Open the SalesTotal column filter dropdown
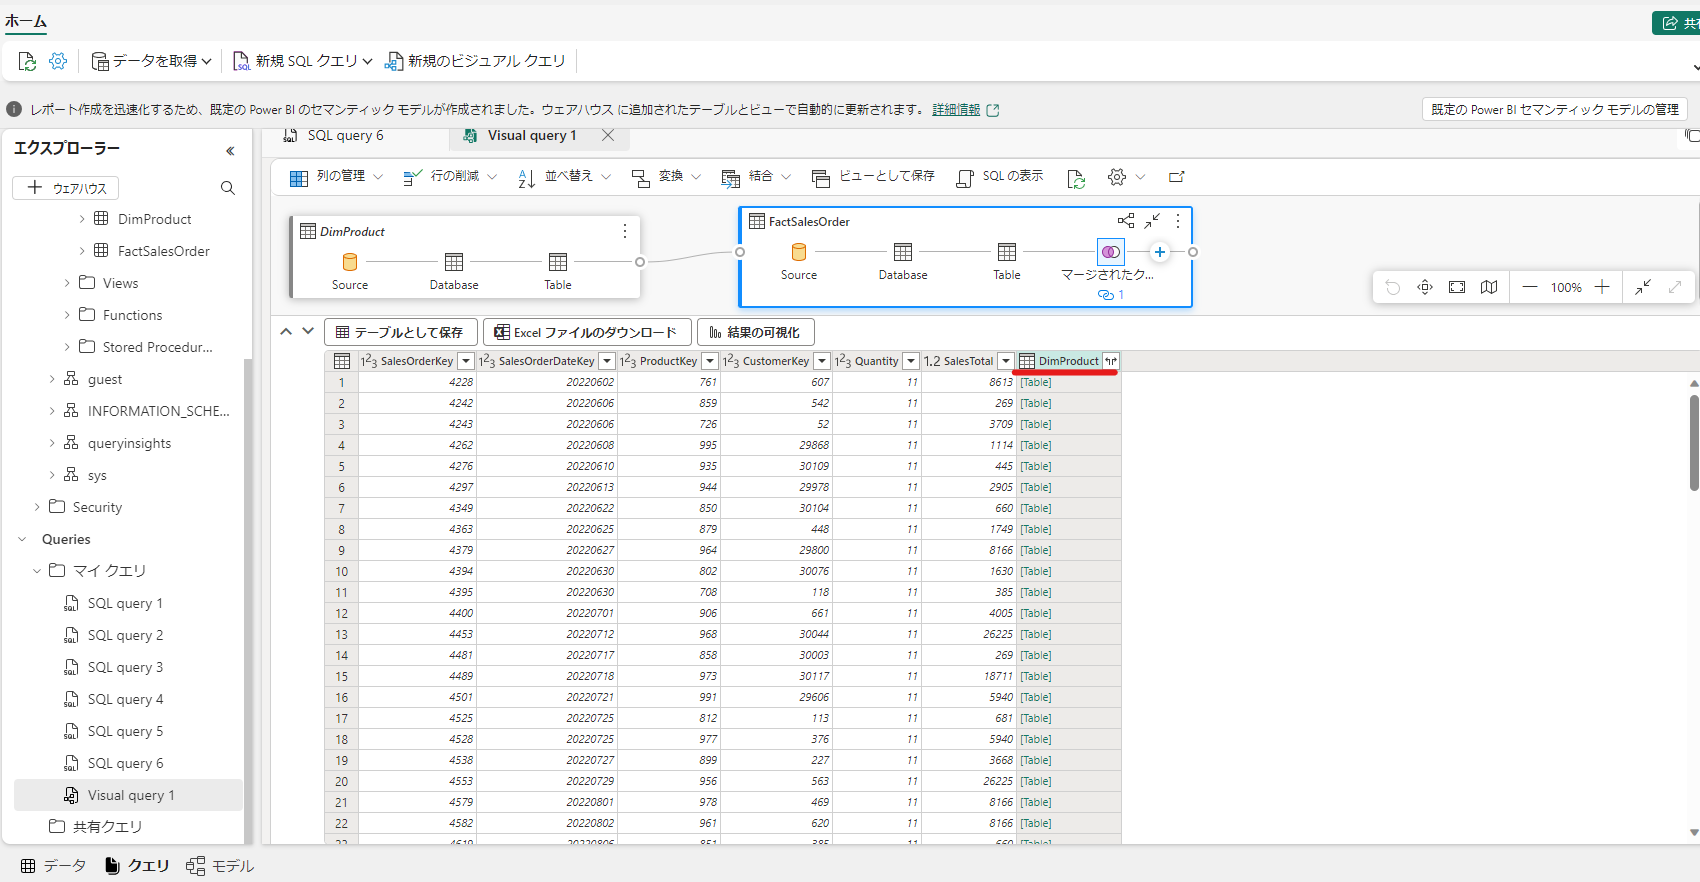 [1006, 361]
